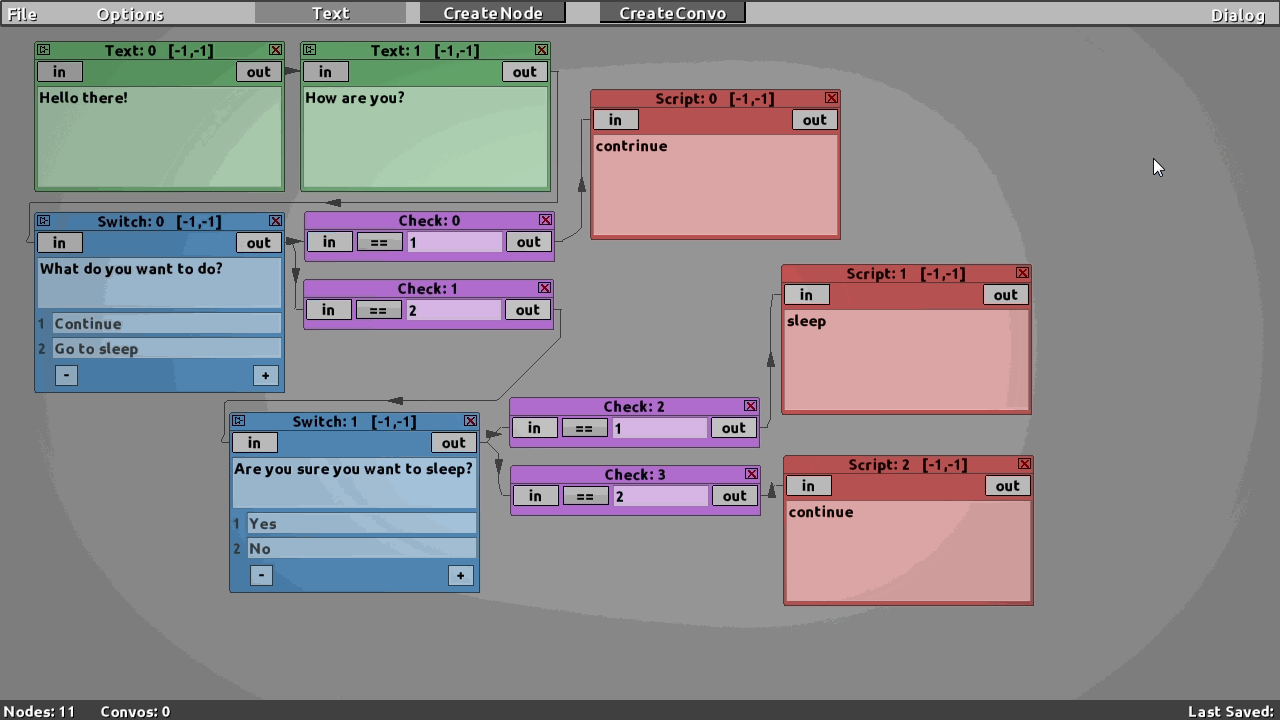
Task: Open the File menu
Action: coord(20,13)
